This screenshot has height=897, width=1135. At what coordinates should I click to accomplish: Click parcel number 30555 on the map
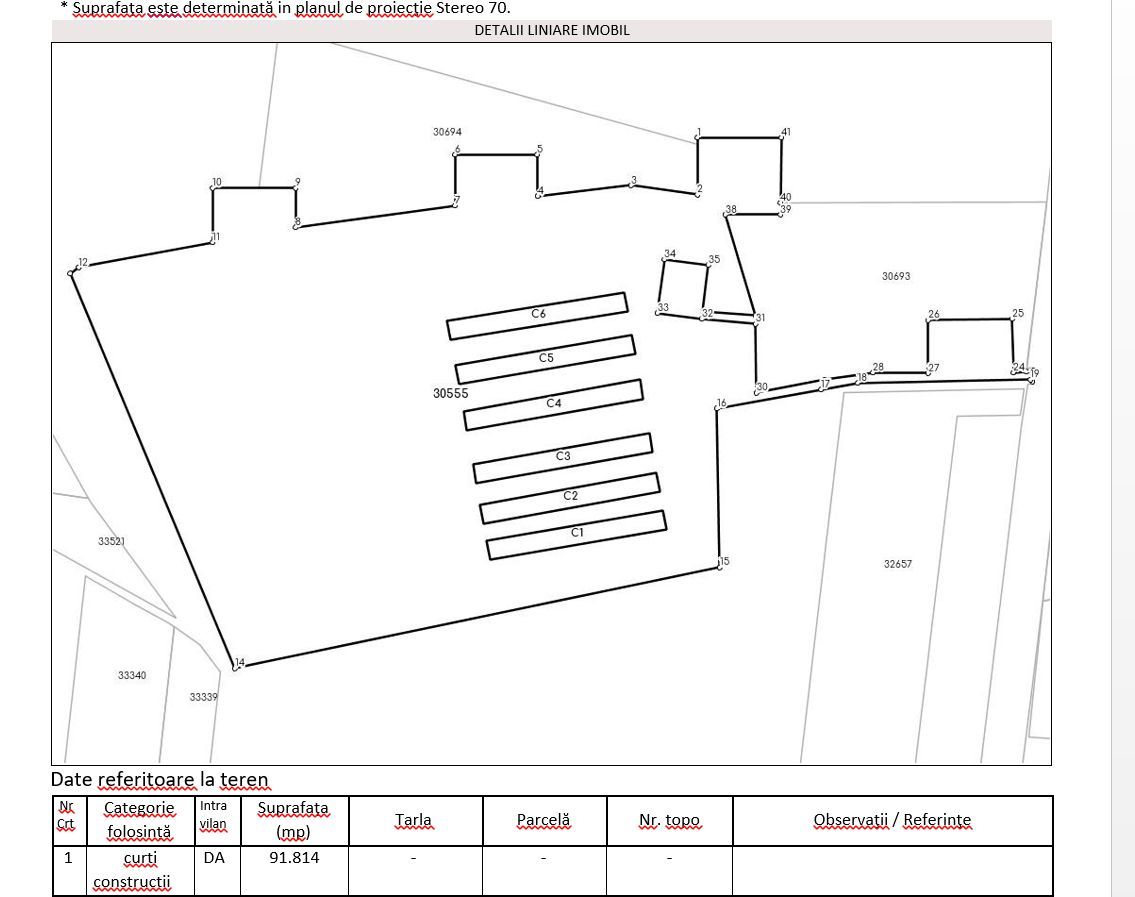[450, 394]
